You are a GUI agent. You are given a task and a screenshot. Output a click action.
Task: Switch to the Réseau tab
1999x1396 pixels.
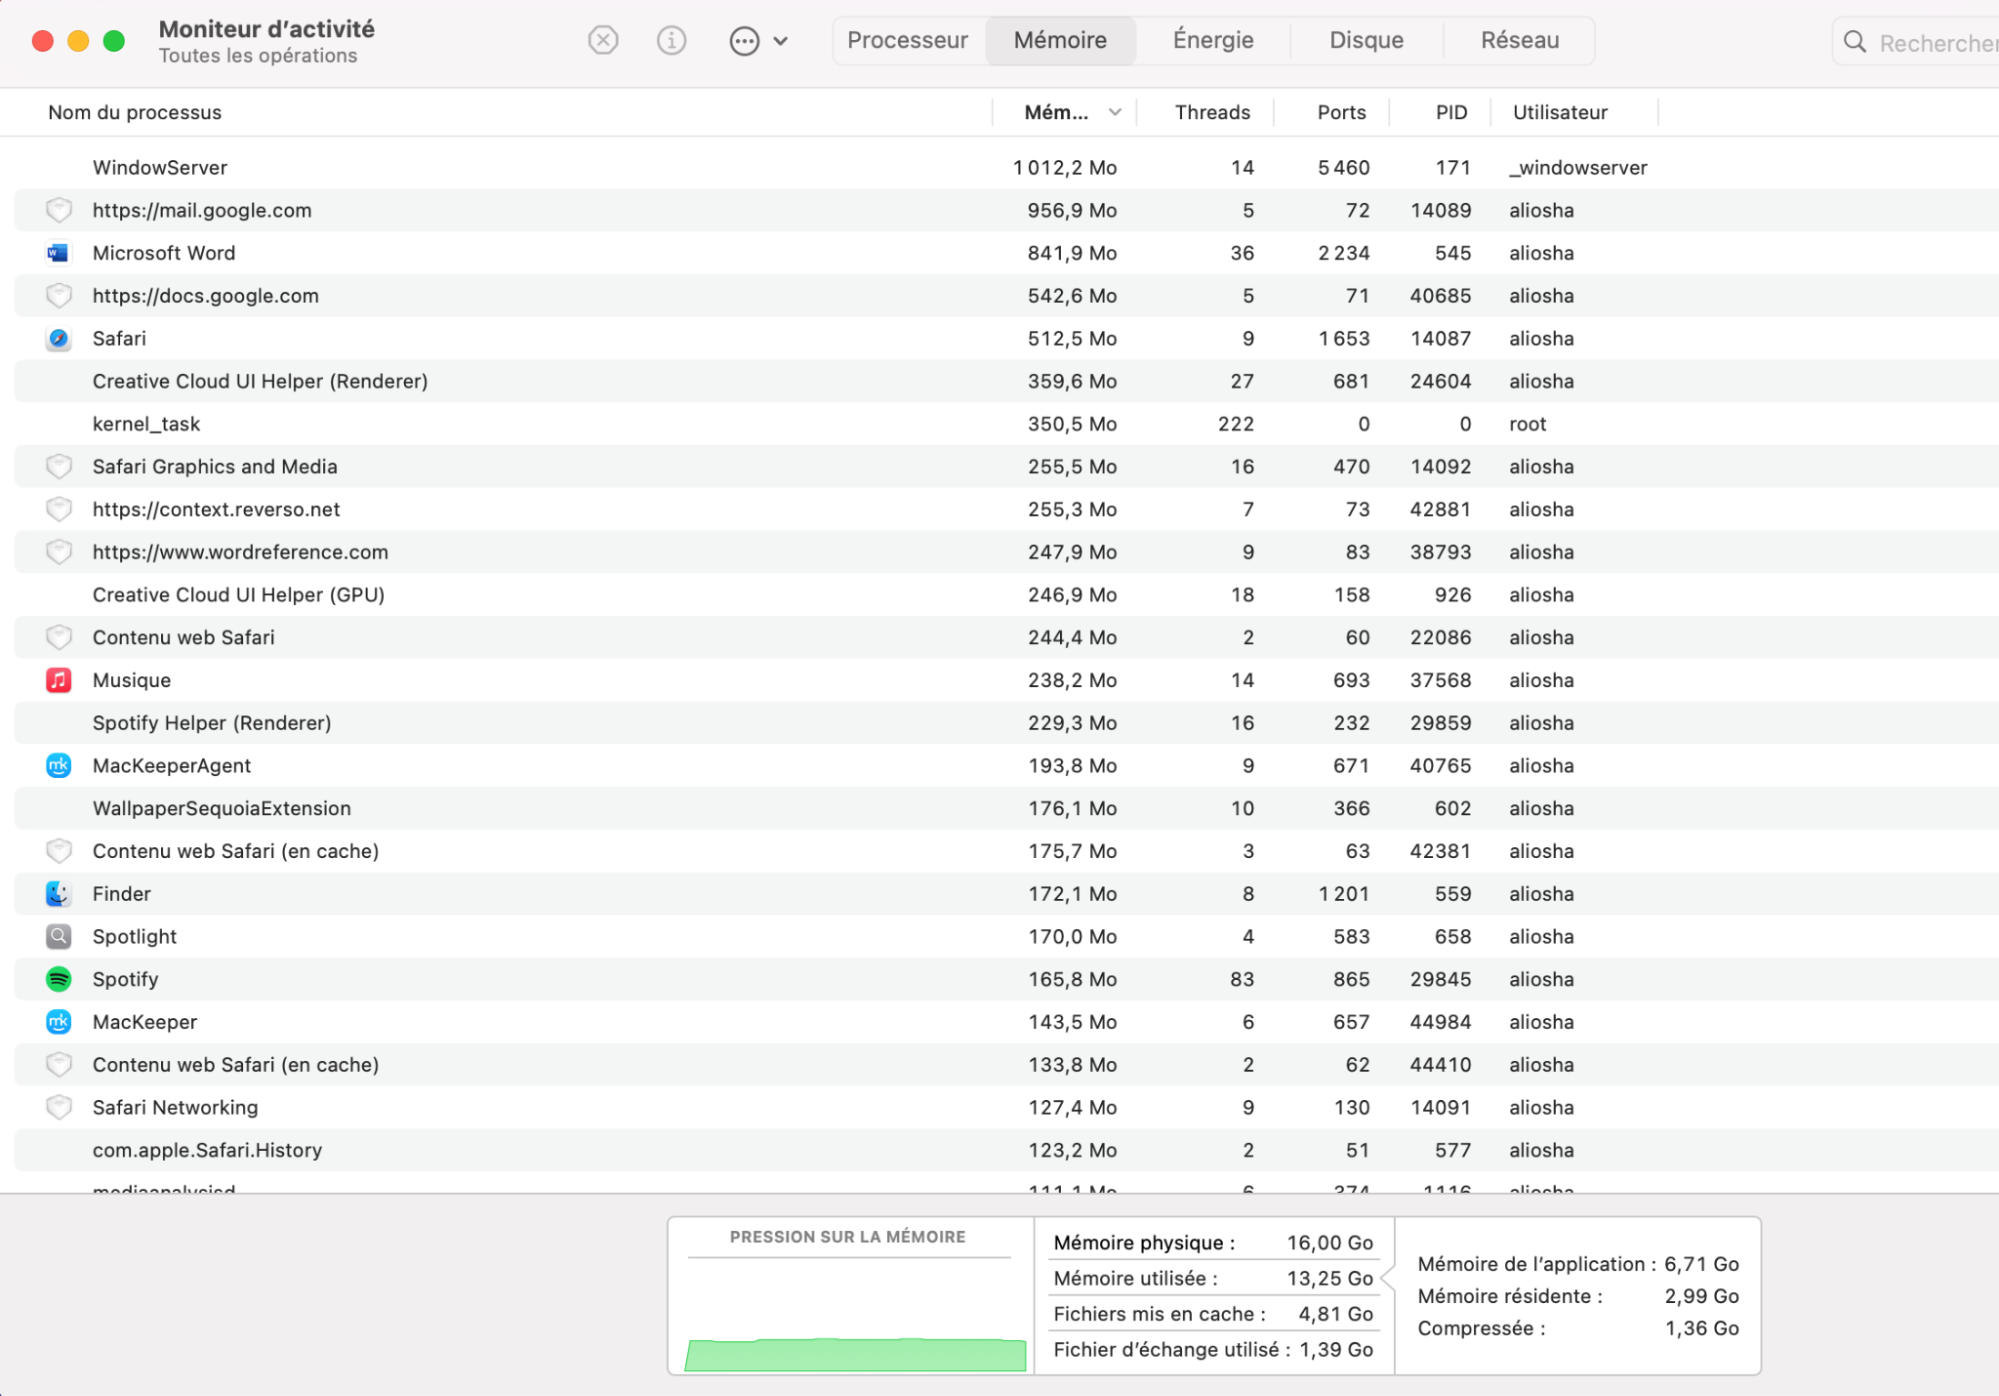[x=1519, y=41]
